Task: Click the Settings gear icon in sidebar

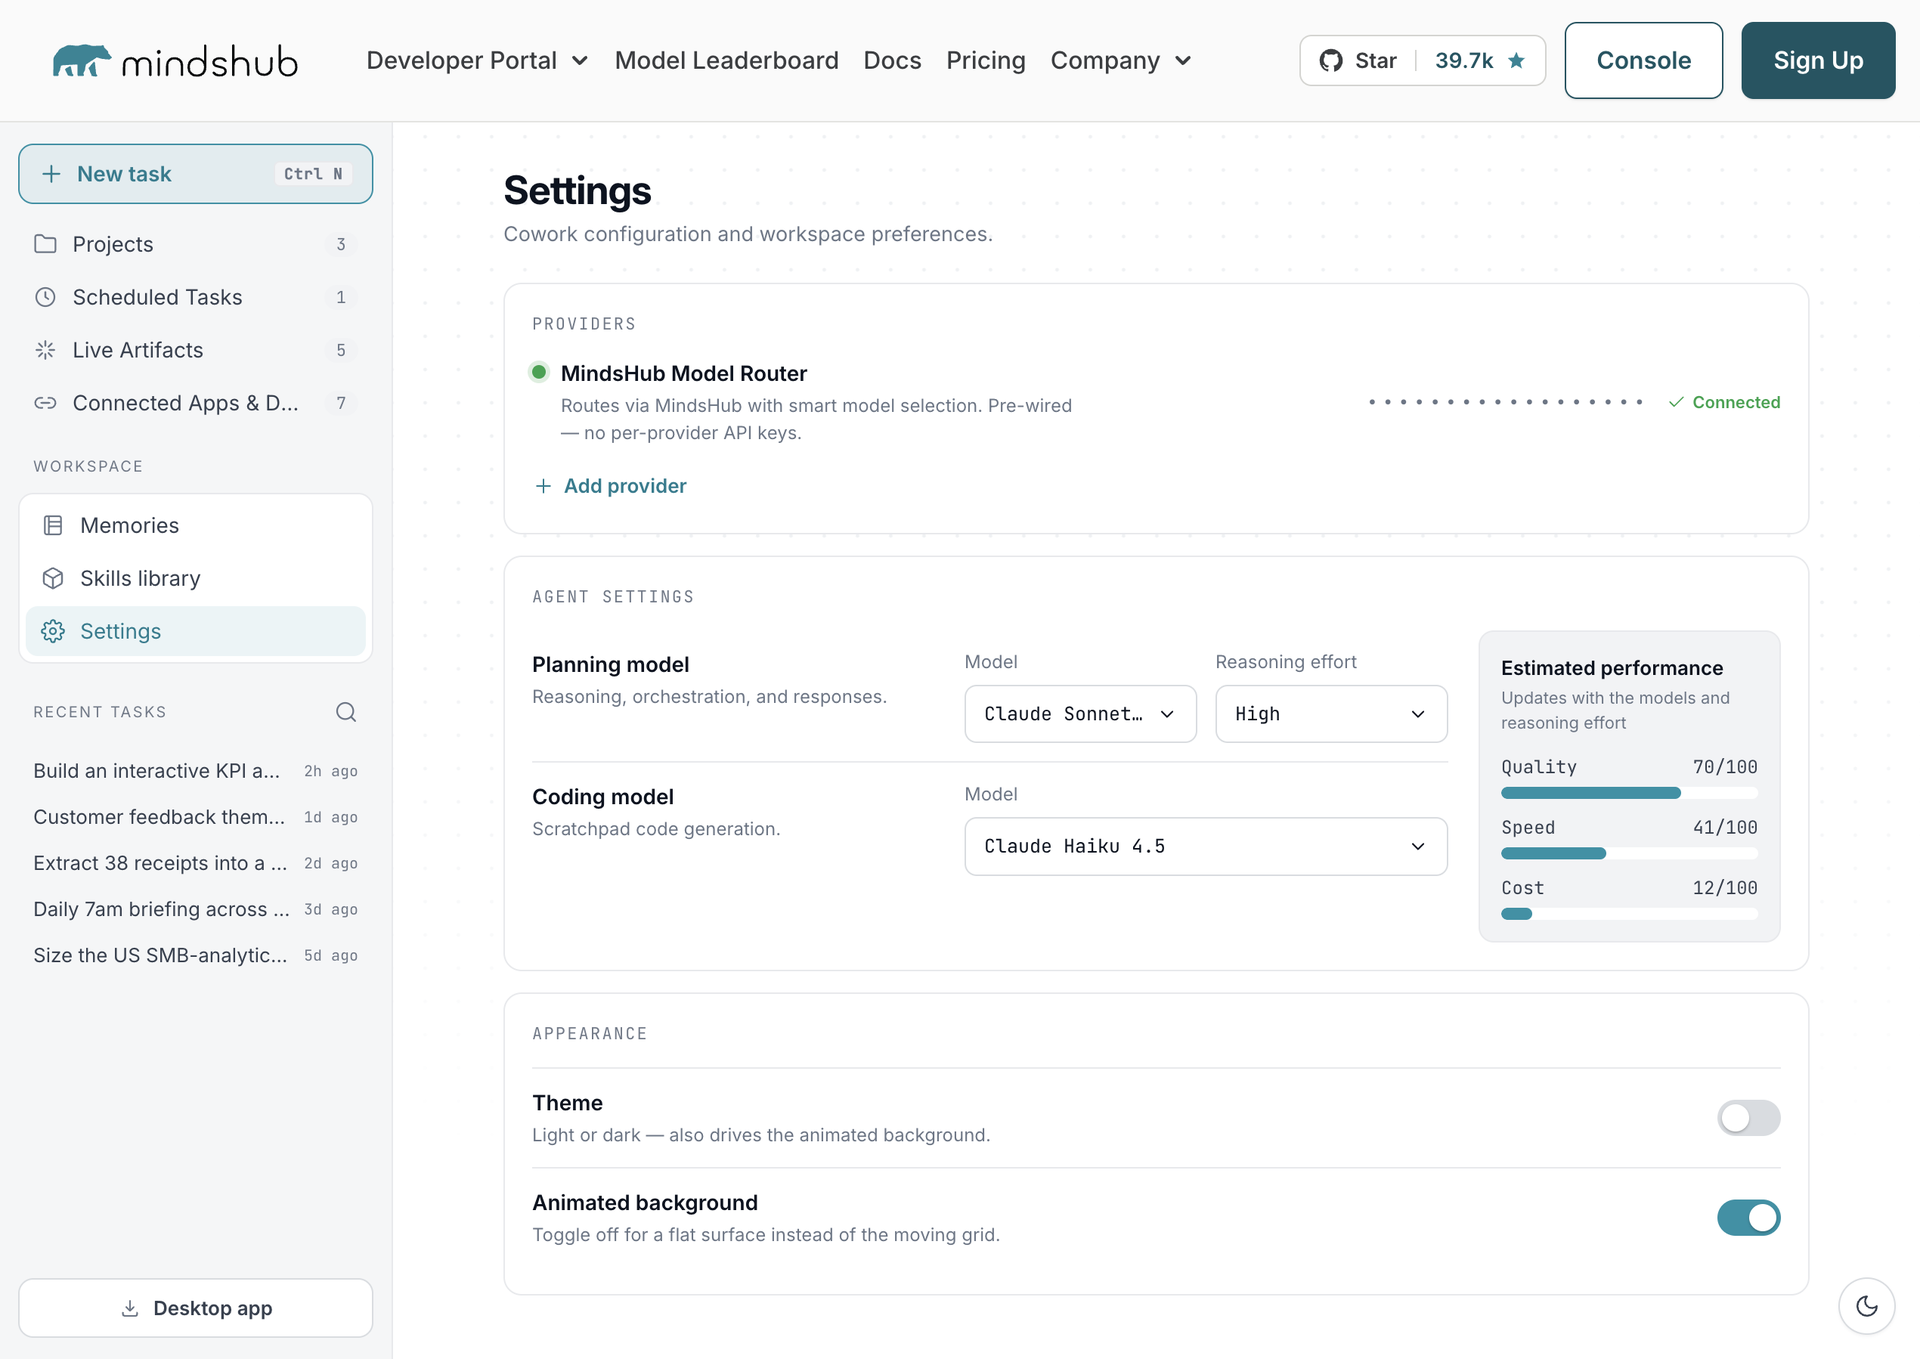Action: click(53, 631)
